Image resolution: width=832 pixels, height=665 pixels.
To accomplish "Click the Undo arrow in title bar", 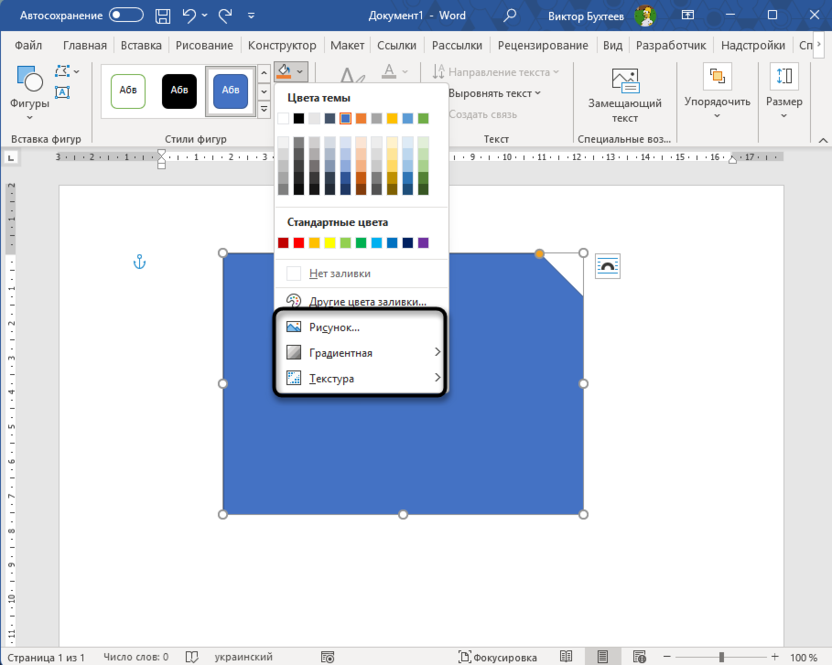I will tap(188, 15).
